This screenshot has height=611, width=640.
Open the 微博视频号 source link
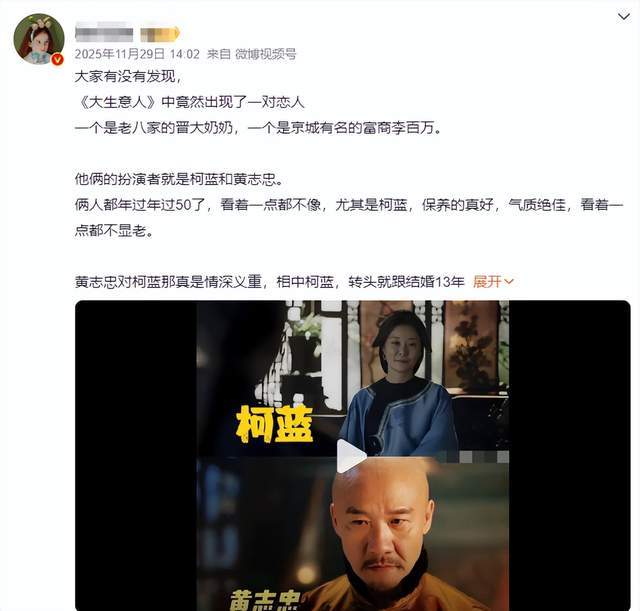[x=266, y=54]
